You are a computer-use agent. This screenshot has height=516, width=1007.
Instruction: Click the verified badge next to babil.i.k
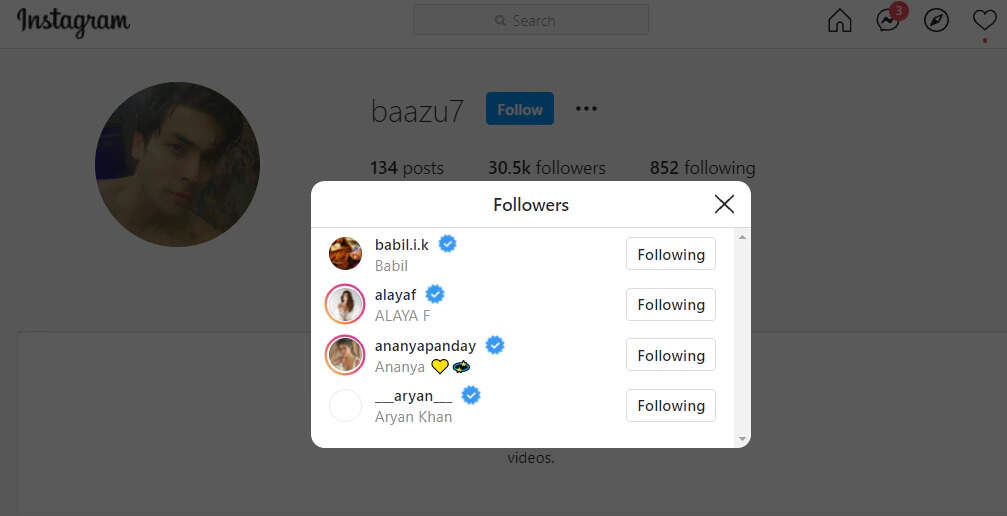[x=448, y=244]
